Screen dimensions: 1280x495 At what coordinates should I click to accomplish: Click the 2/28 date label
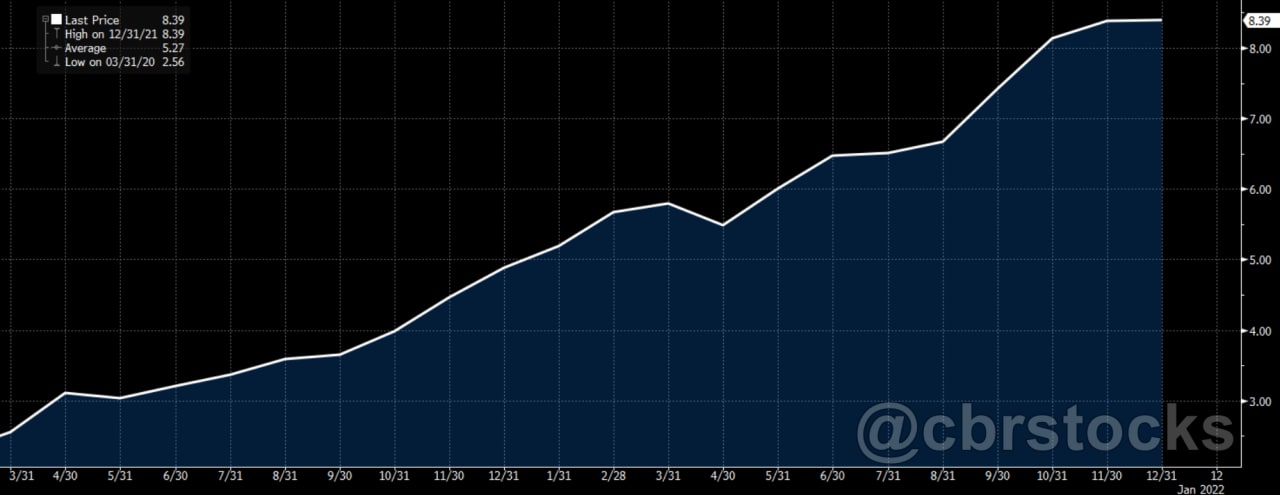(x=614, y=475)
